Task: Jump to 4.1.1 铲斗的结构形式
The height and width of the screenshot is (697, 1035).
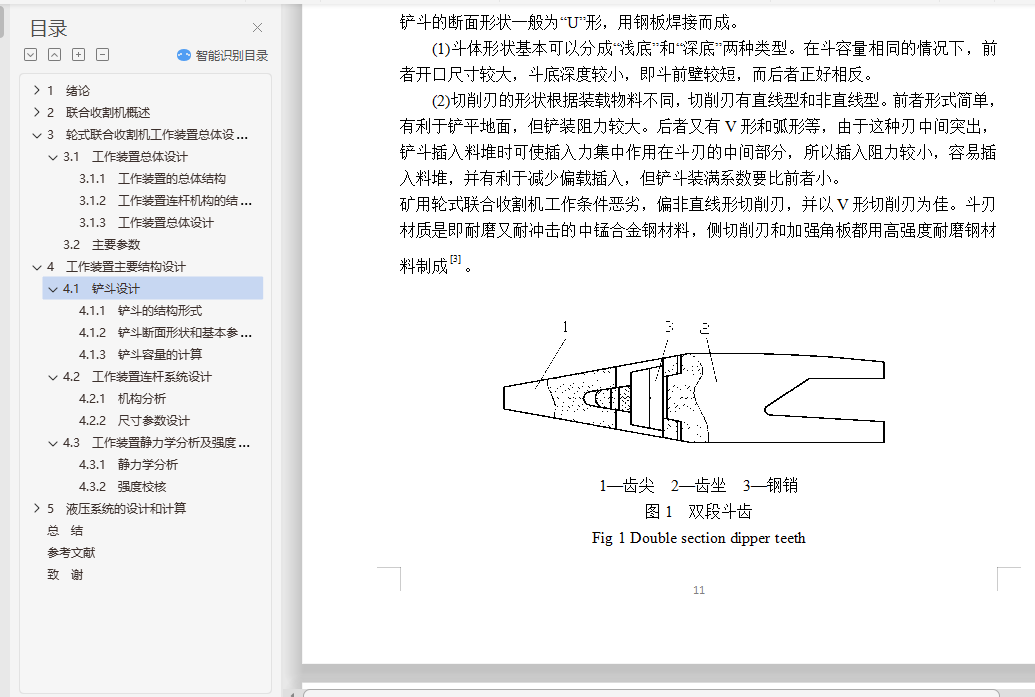Action: [x=141, y=311]
